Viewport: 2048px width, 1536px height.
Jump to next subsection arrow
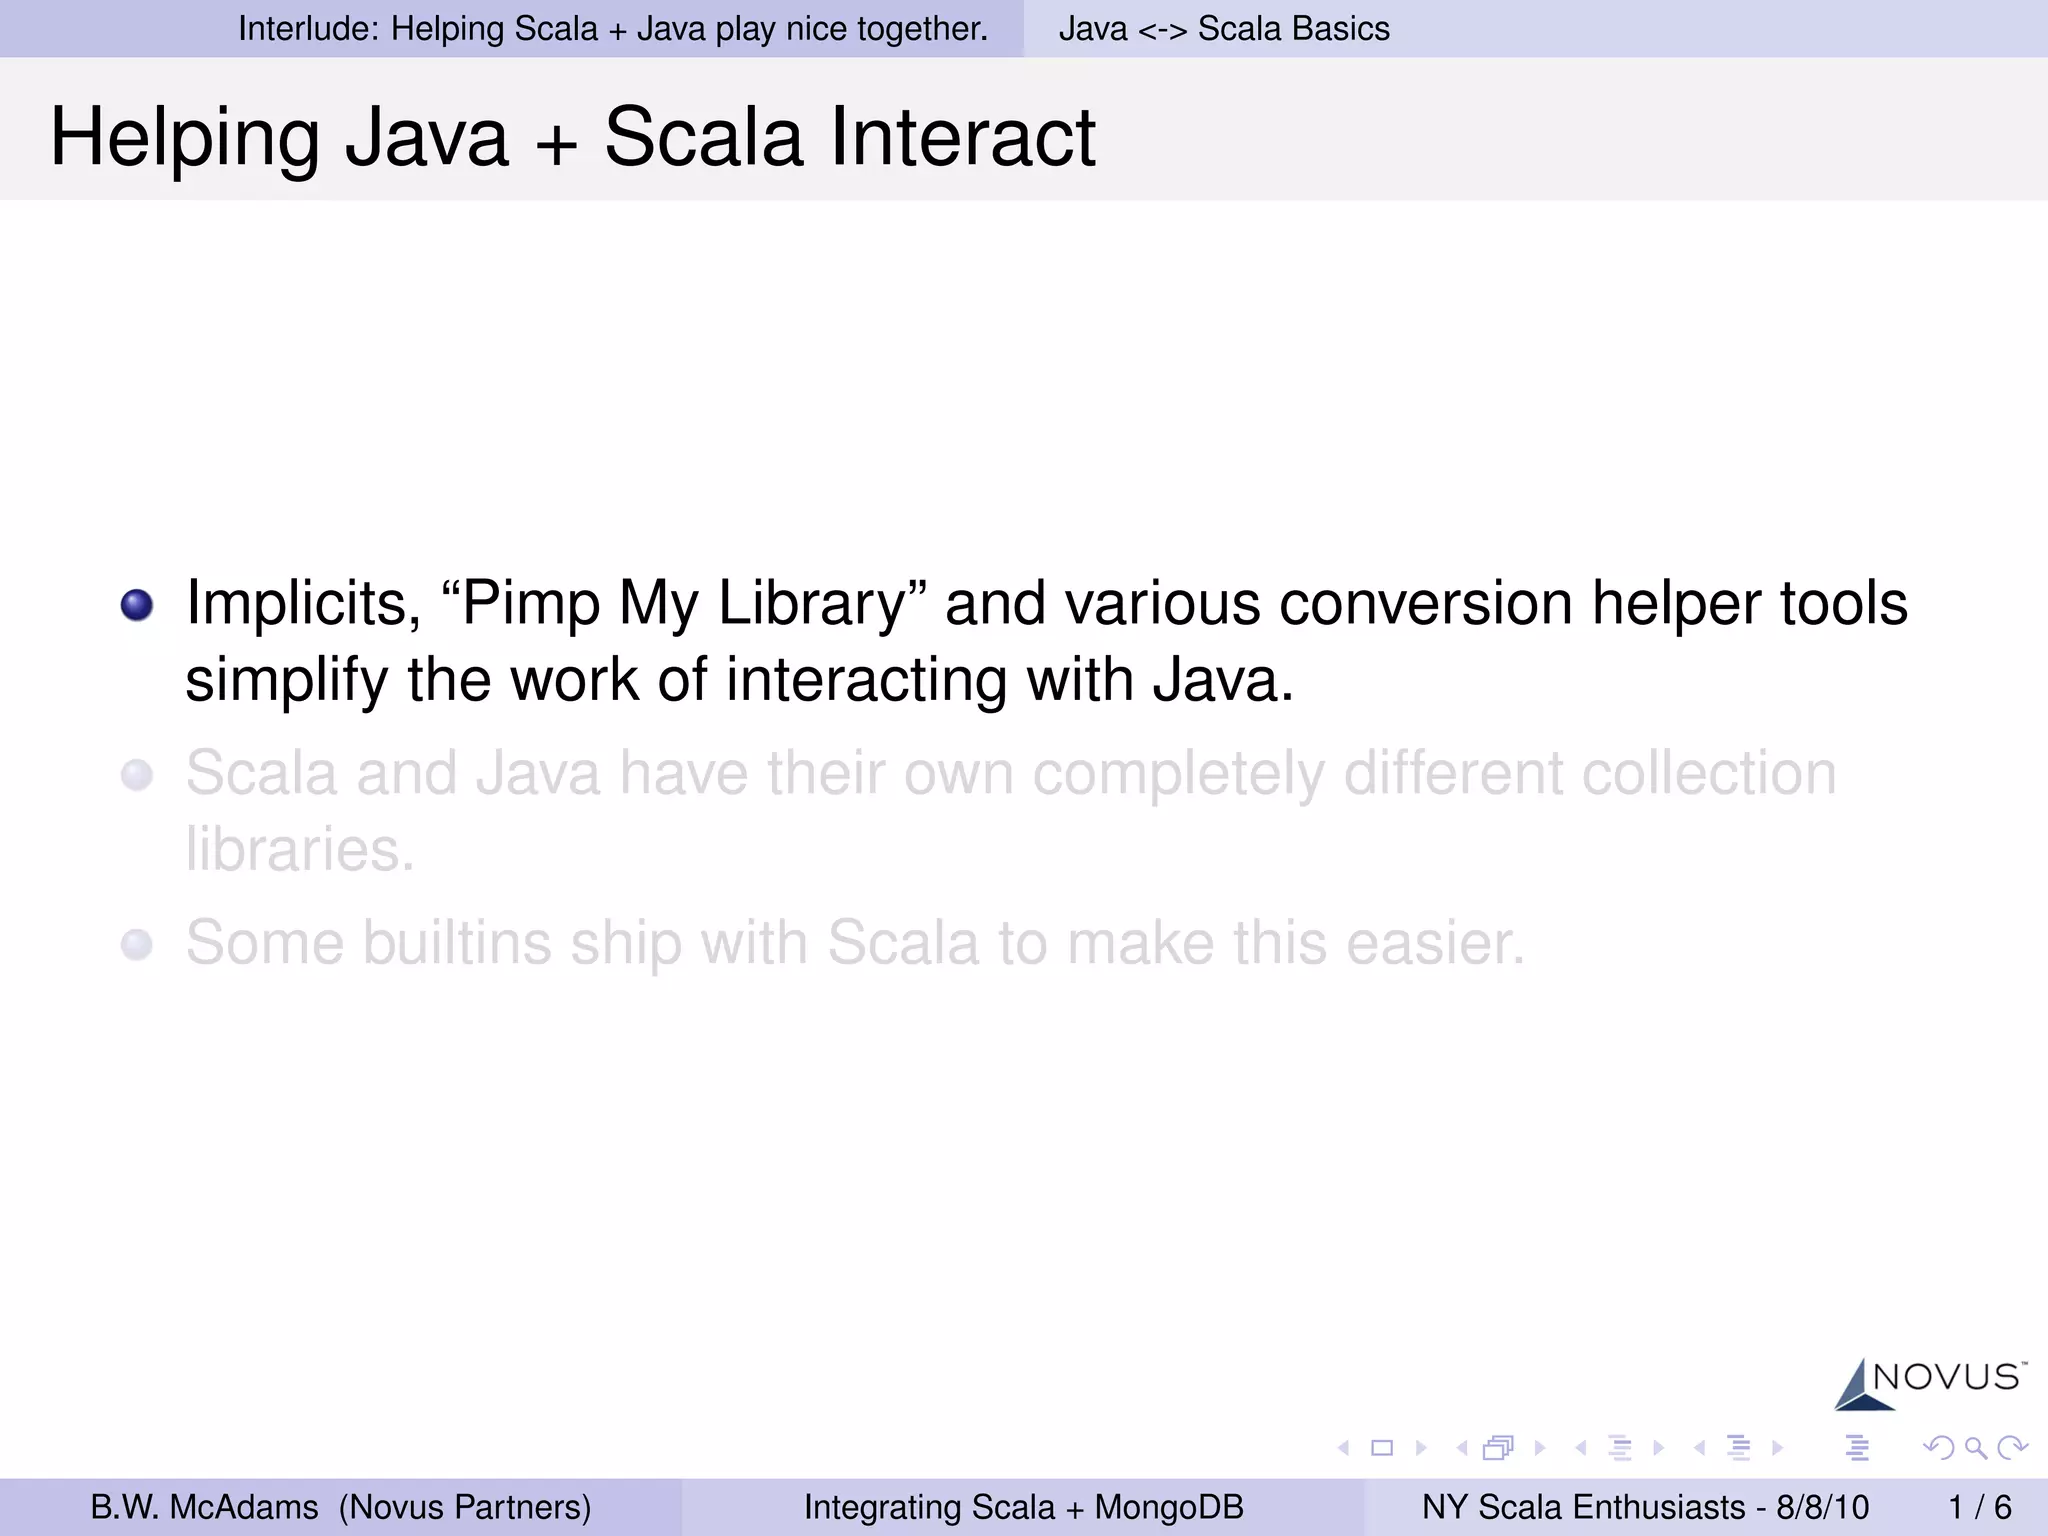click(x=1658, y=1448)
